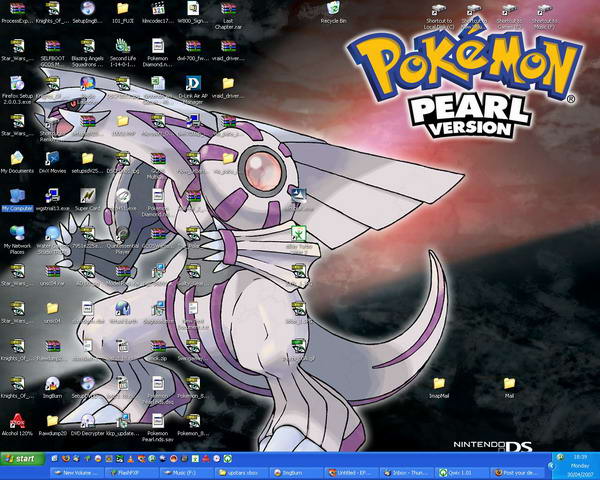
Task: Open the Pokemon Pearl.nds.sav file
Action: click(x=158, y=428)
